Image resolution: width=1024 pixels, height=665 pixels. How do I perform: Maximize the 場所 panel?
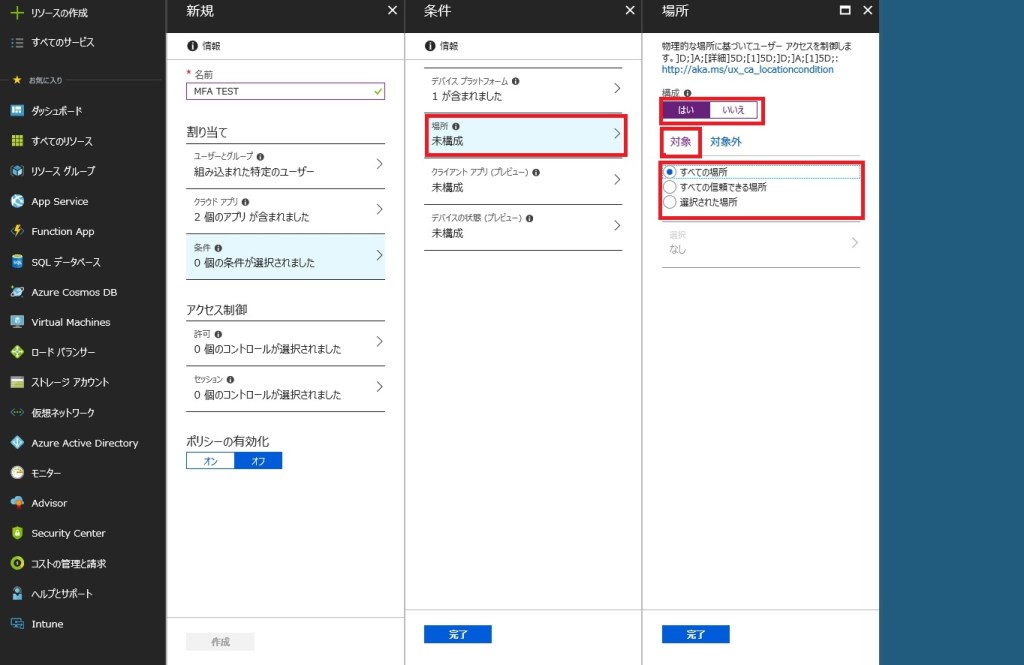pyautogui.click(x=845, y=10)
